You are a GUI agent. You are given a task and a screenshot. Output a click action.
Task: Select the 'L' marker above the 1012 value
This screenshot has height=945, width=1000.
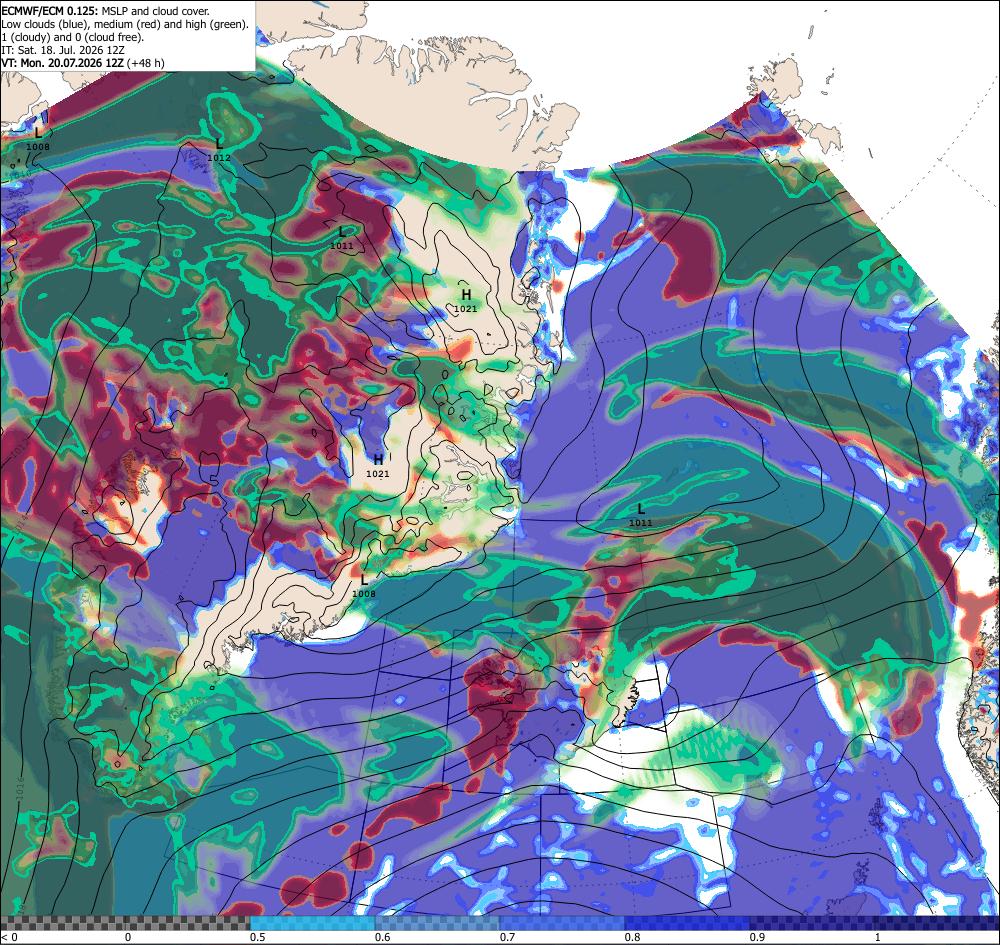click(219, 143)
